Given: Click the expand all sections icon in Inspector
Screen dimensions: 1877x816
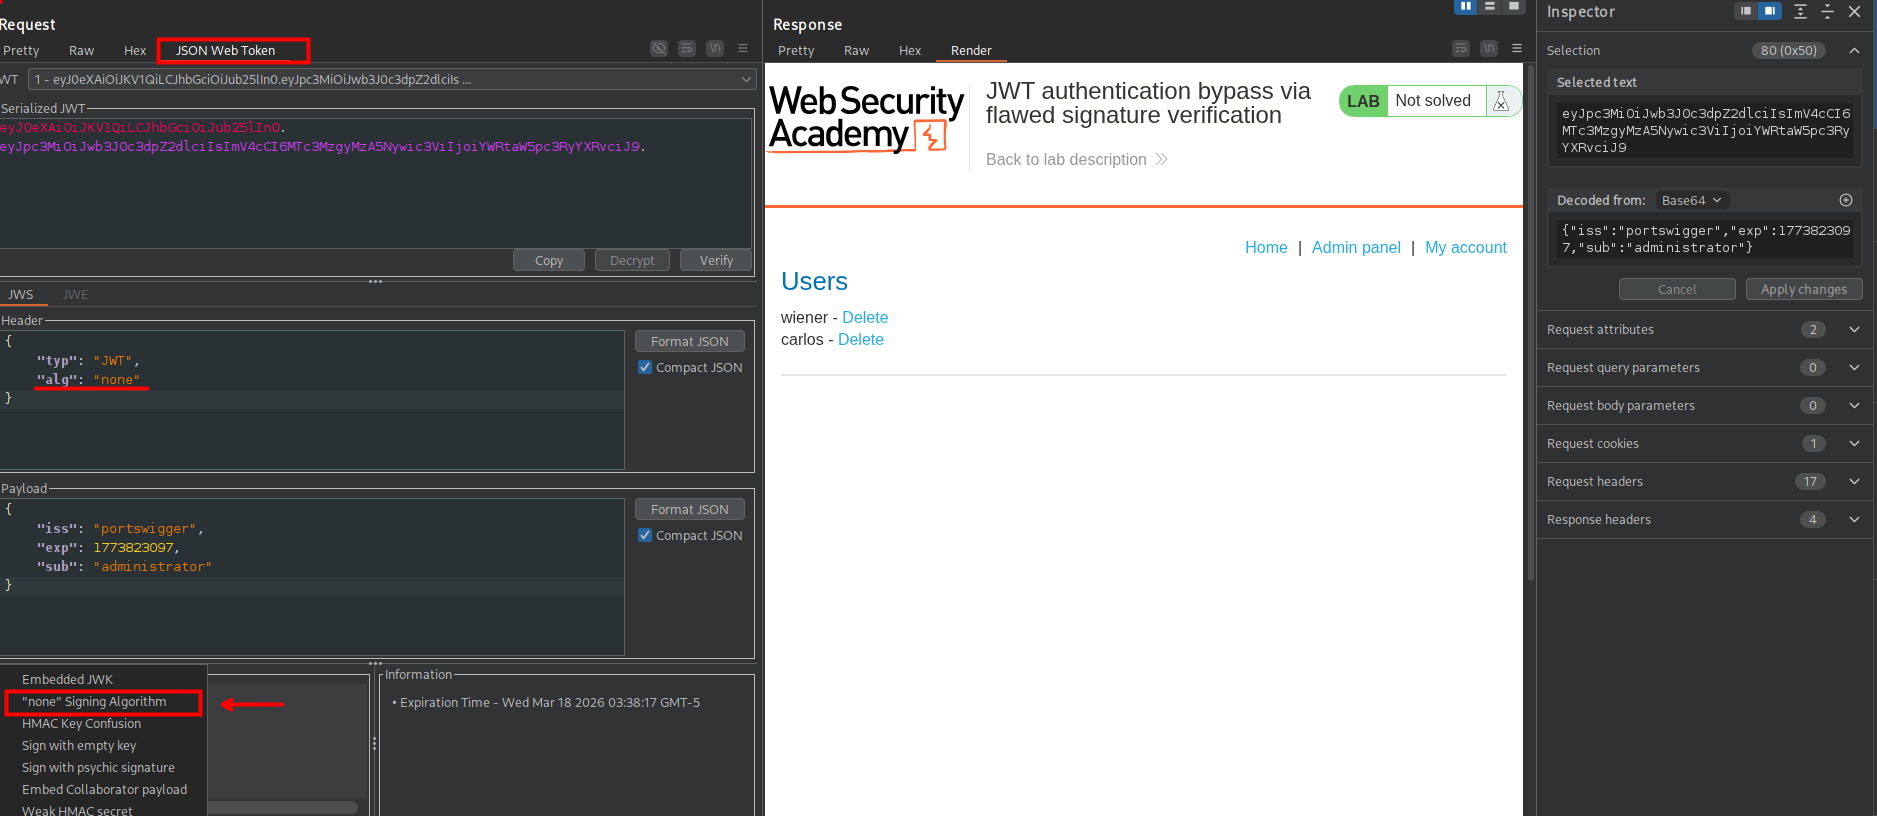Looking at the screenshot, I should [1800, 12].
